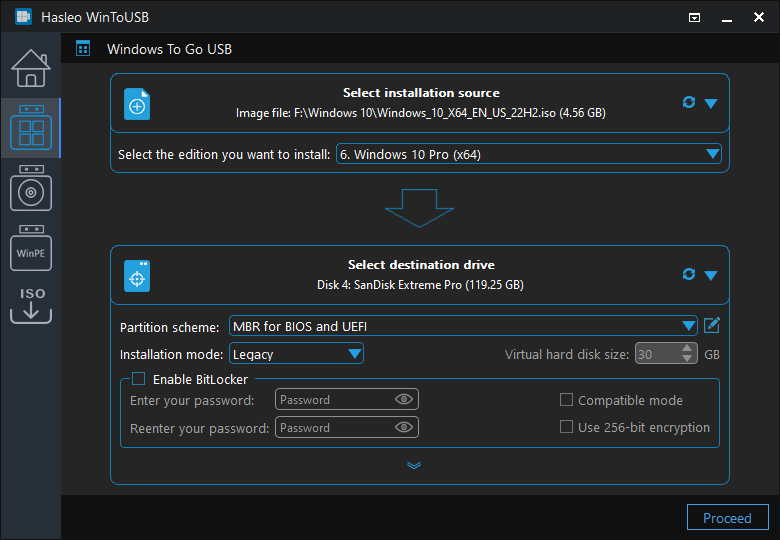
Task: Expand more options with double chevron
Action: coord(414,465)
